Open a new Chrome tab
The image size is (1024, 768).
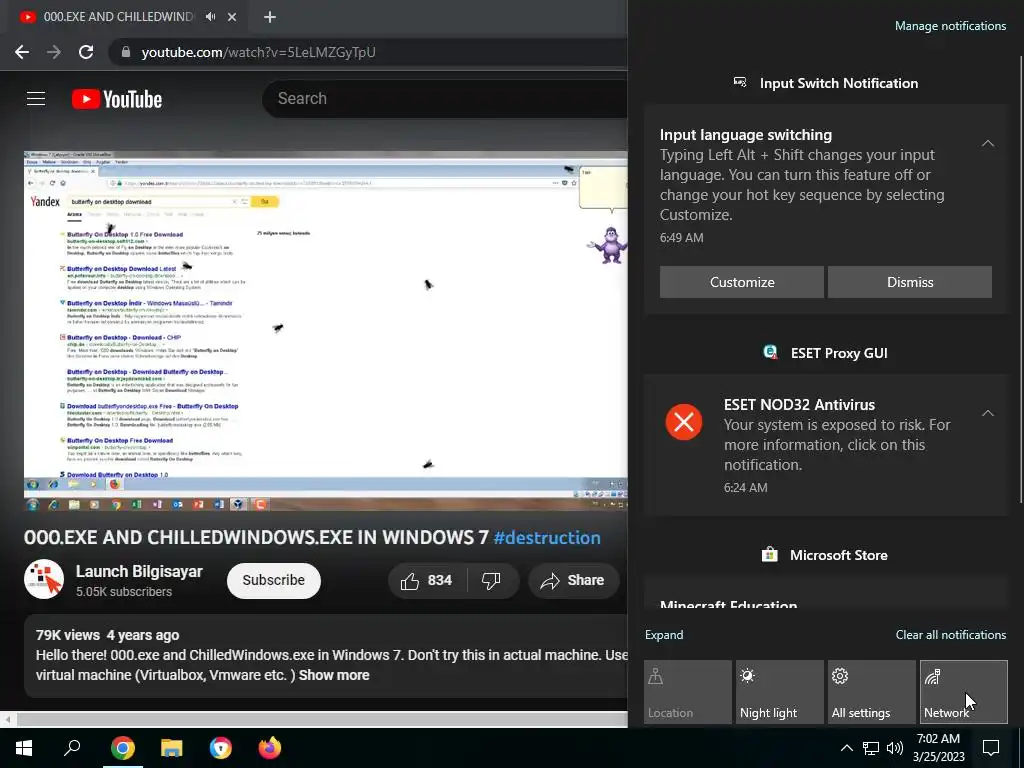click(270, 17)
